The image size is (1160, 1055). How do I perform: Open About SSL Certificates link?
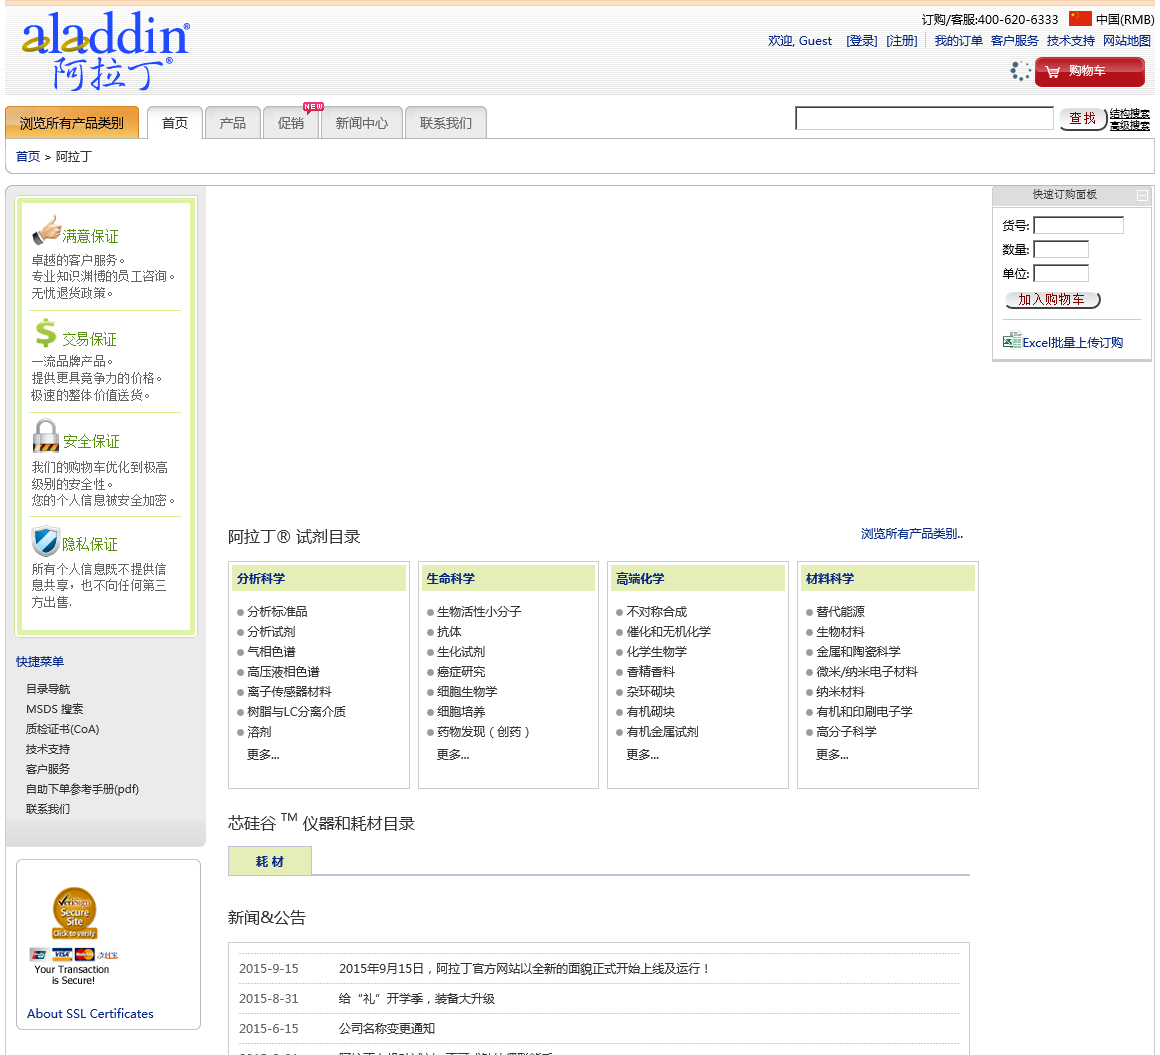click(x=90, y=1014)
